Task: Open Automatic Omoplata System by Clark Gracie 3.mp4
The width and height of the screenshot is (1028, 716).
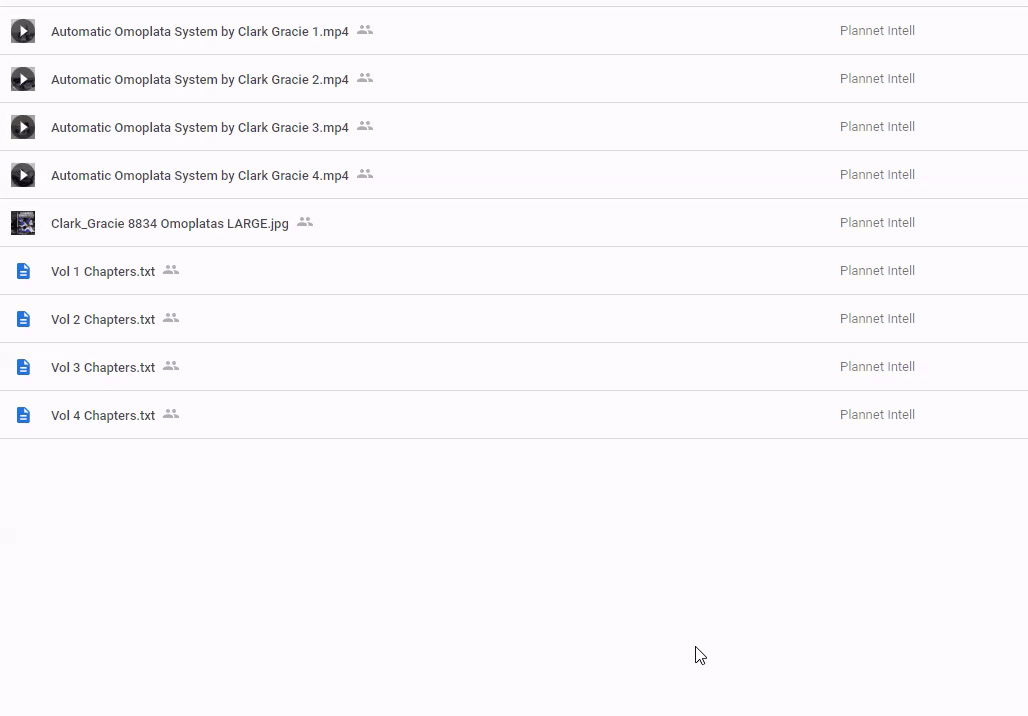Action: (x=199, y=127)
